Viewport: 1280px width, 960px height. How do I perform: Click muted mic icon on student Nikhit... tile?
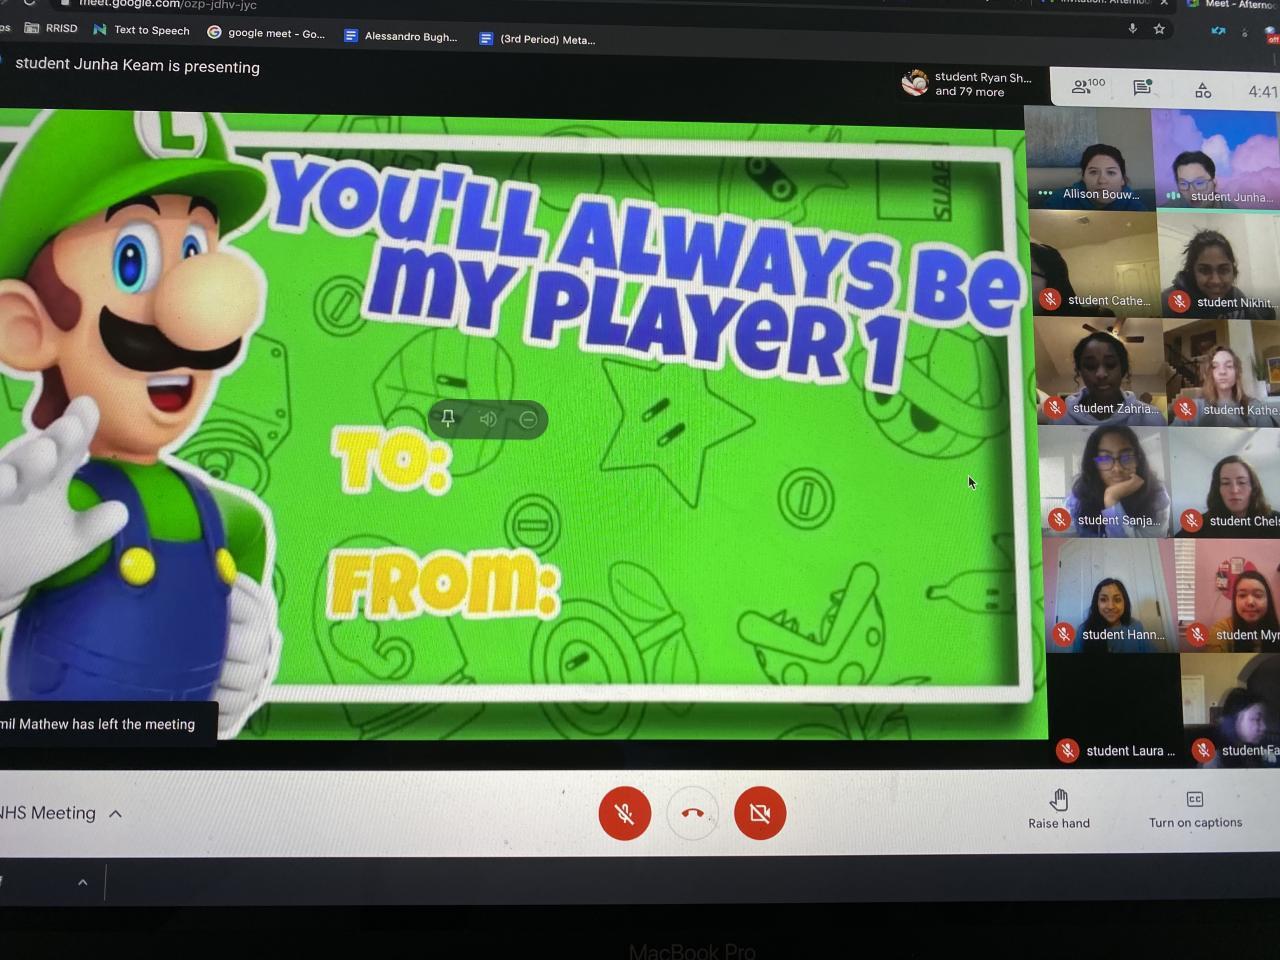pos(1179,301)
